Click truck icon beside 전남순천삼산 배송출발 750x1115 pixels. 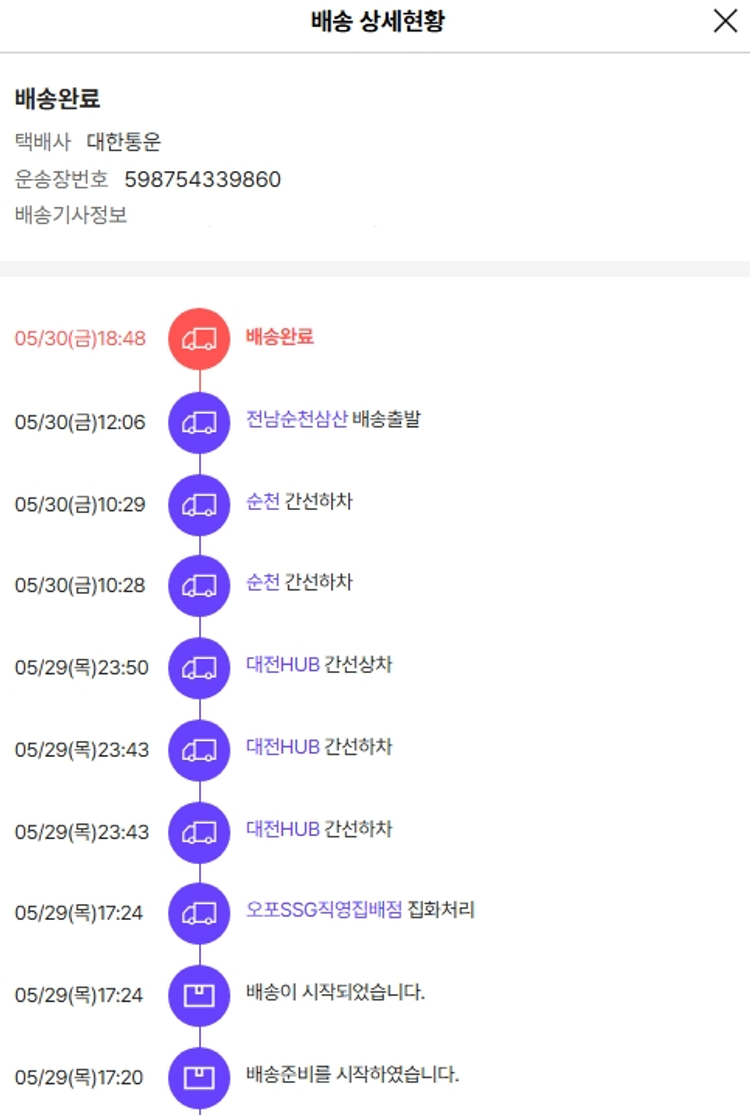199,422
